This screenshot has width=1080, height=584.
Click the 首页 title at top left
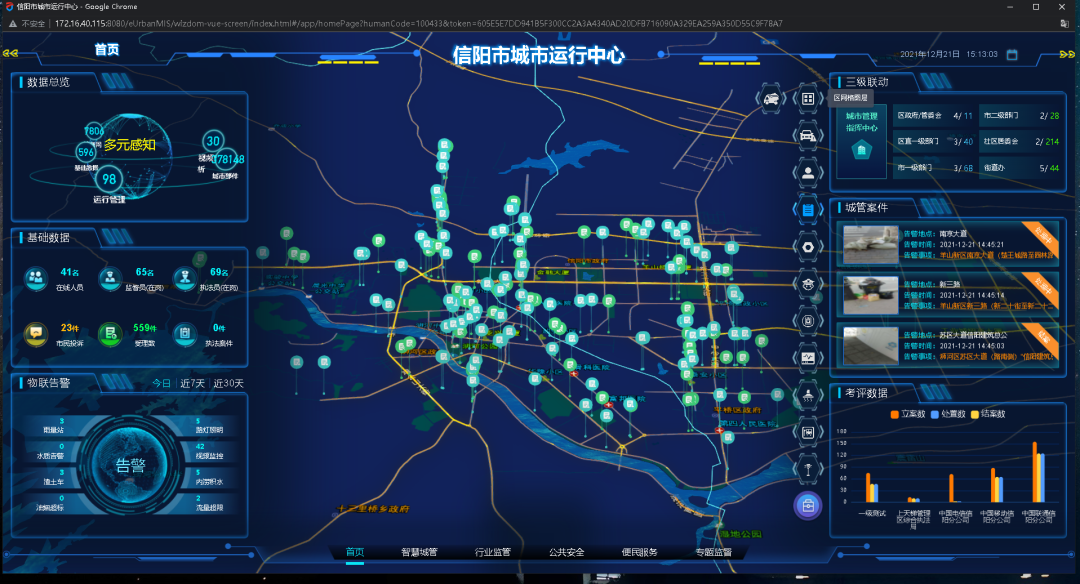click(x=107, y=50)
